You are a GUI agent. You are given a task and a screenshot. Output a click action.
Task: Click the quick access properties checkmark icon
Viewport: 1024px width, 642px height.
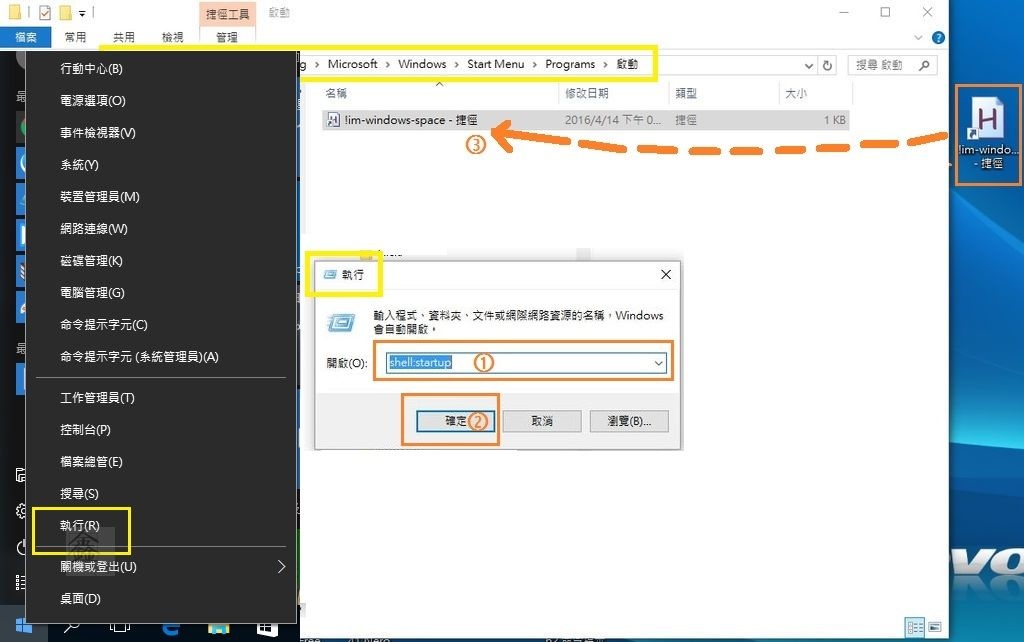(x=45, y=12)
